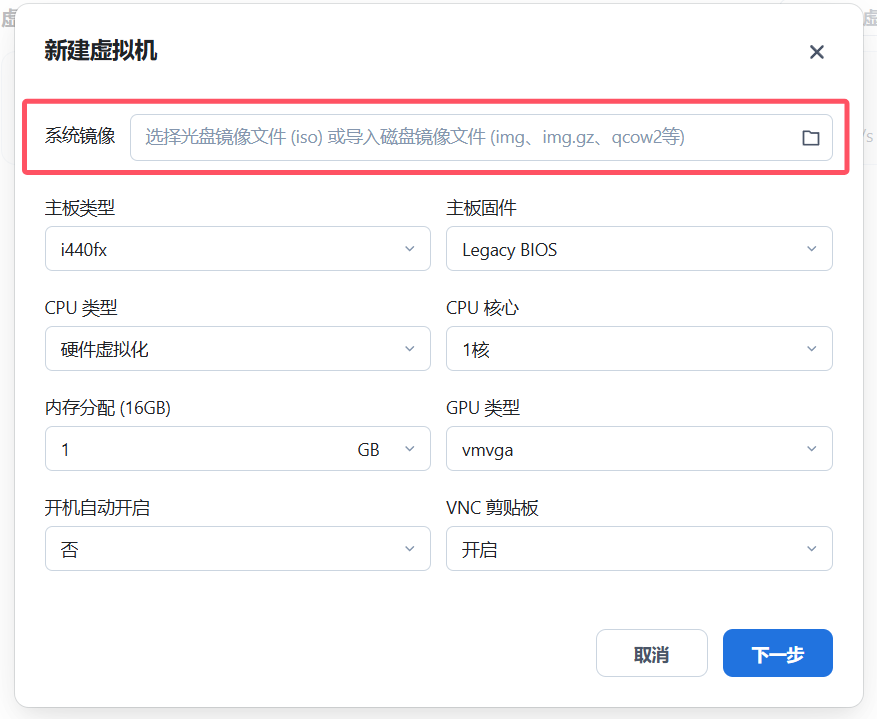Open the GPU 类型 dropdown showing vmvga
This screenshot has width=877, height=719.
click(x=639, y=448)
